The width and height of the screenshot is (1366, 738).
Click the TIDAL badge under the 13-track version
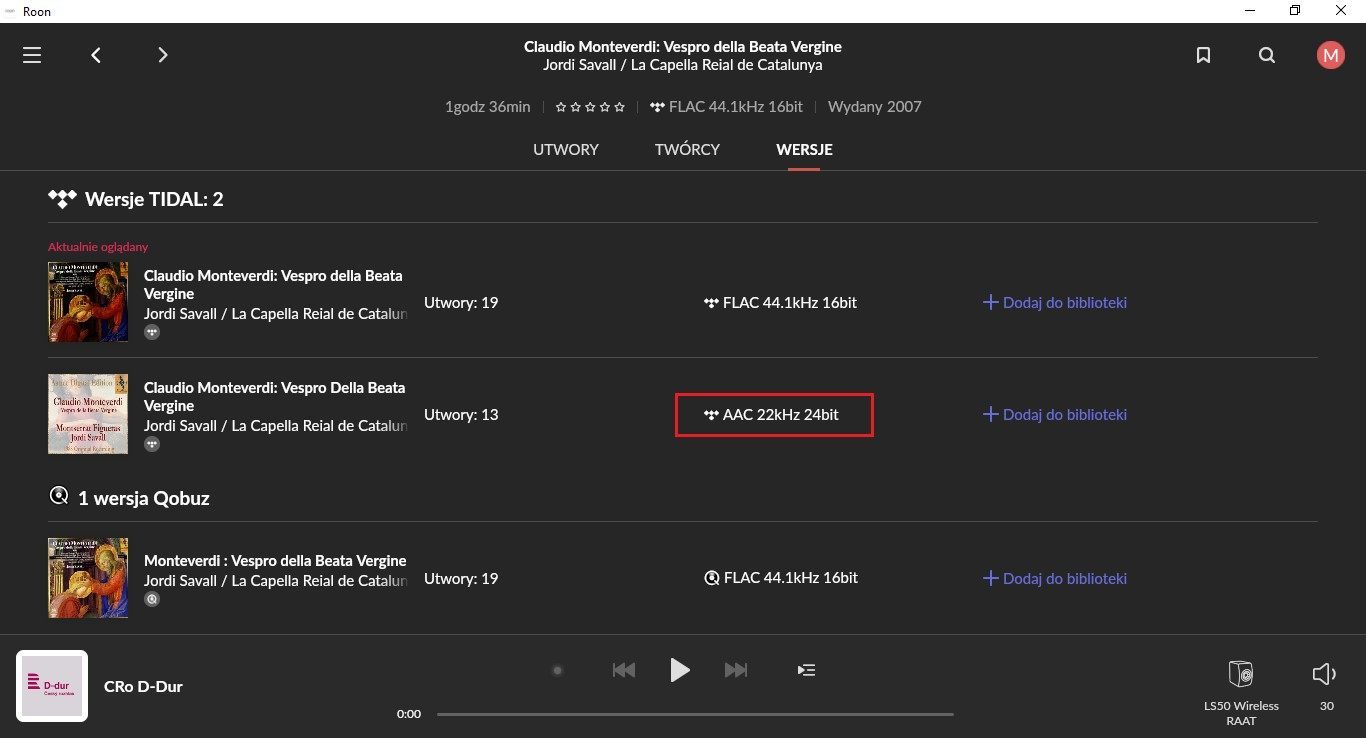pyautogui.click(x=152, y=444)
